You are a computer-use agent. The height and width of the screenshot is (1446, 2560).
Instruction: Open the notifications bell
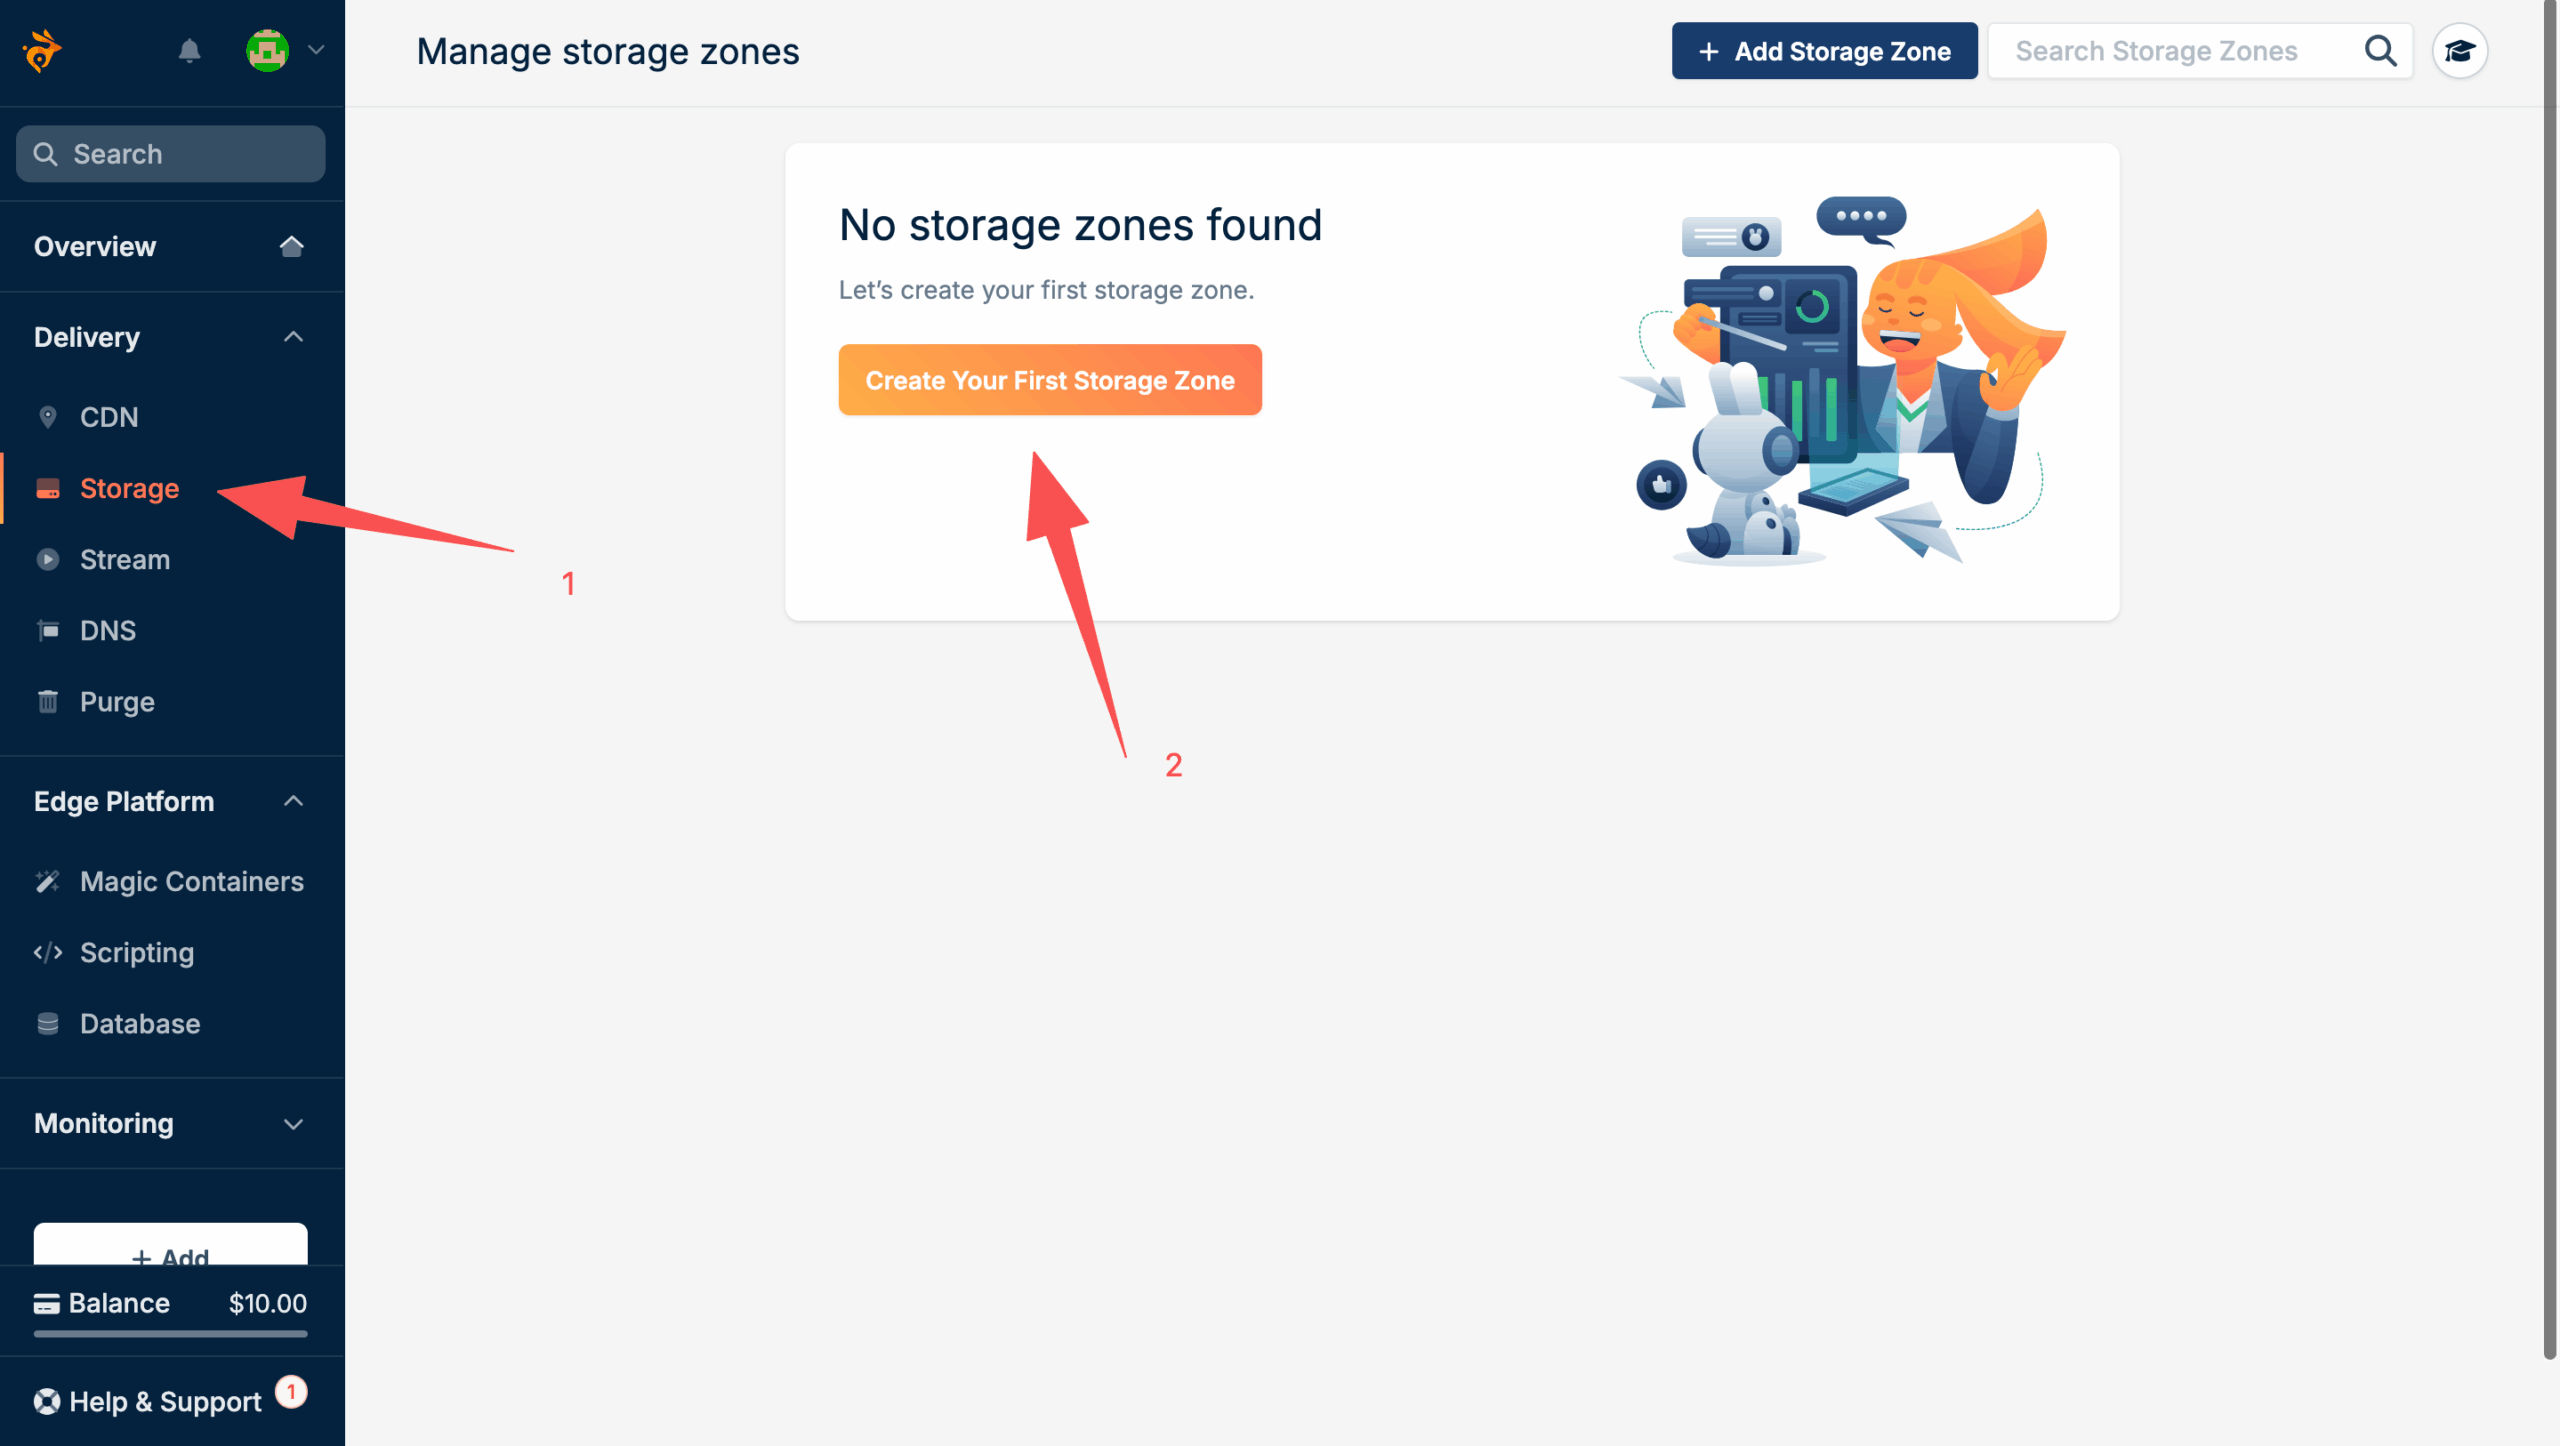click(x=189, y=51)
